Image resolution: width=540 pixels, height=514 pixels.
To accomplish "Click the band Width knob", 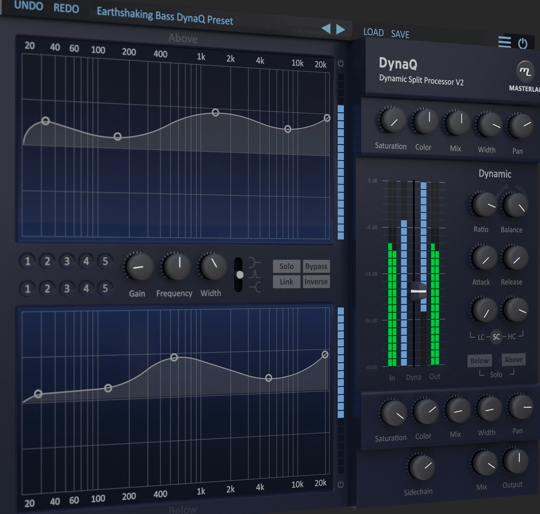I will pos(213,266).
